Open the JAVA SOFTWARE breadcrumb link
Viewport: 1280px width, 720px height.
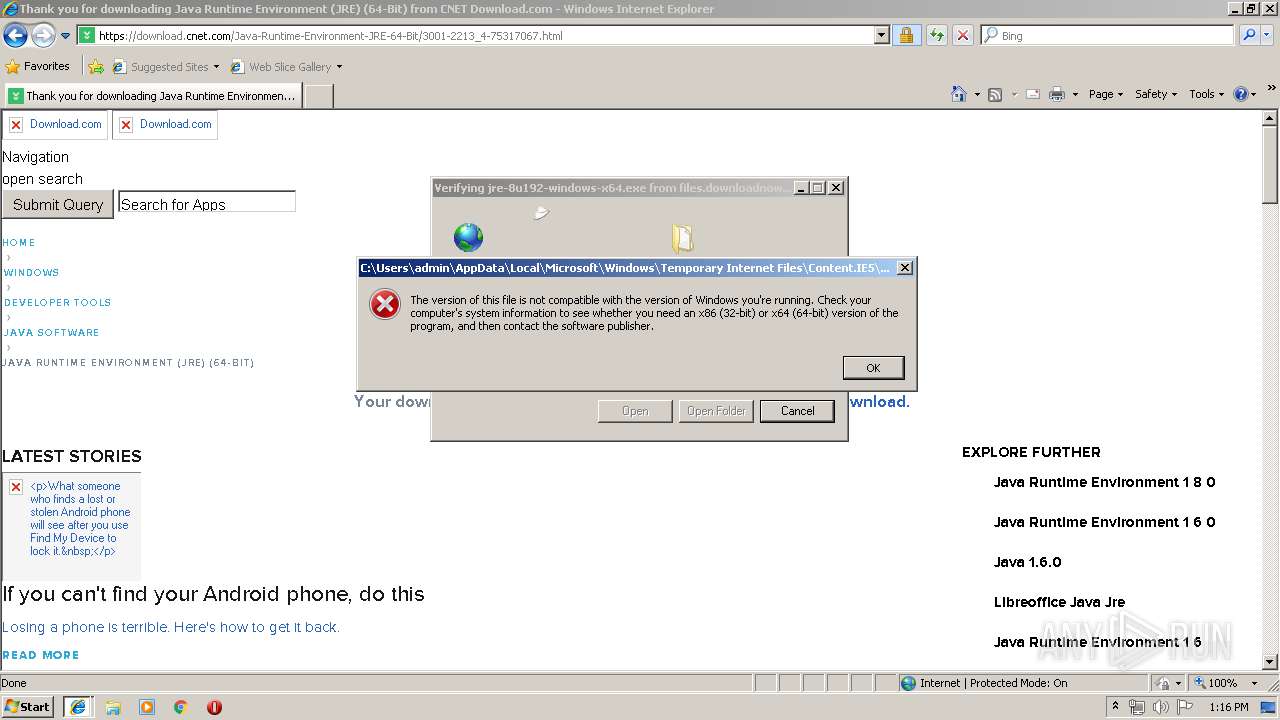point(51,333)
